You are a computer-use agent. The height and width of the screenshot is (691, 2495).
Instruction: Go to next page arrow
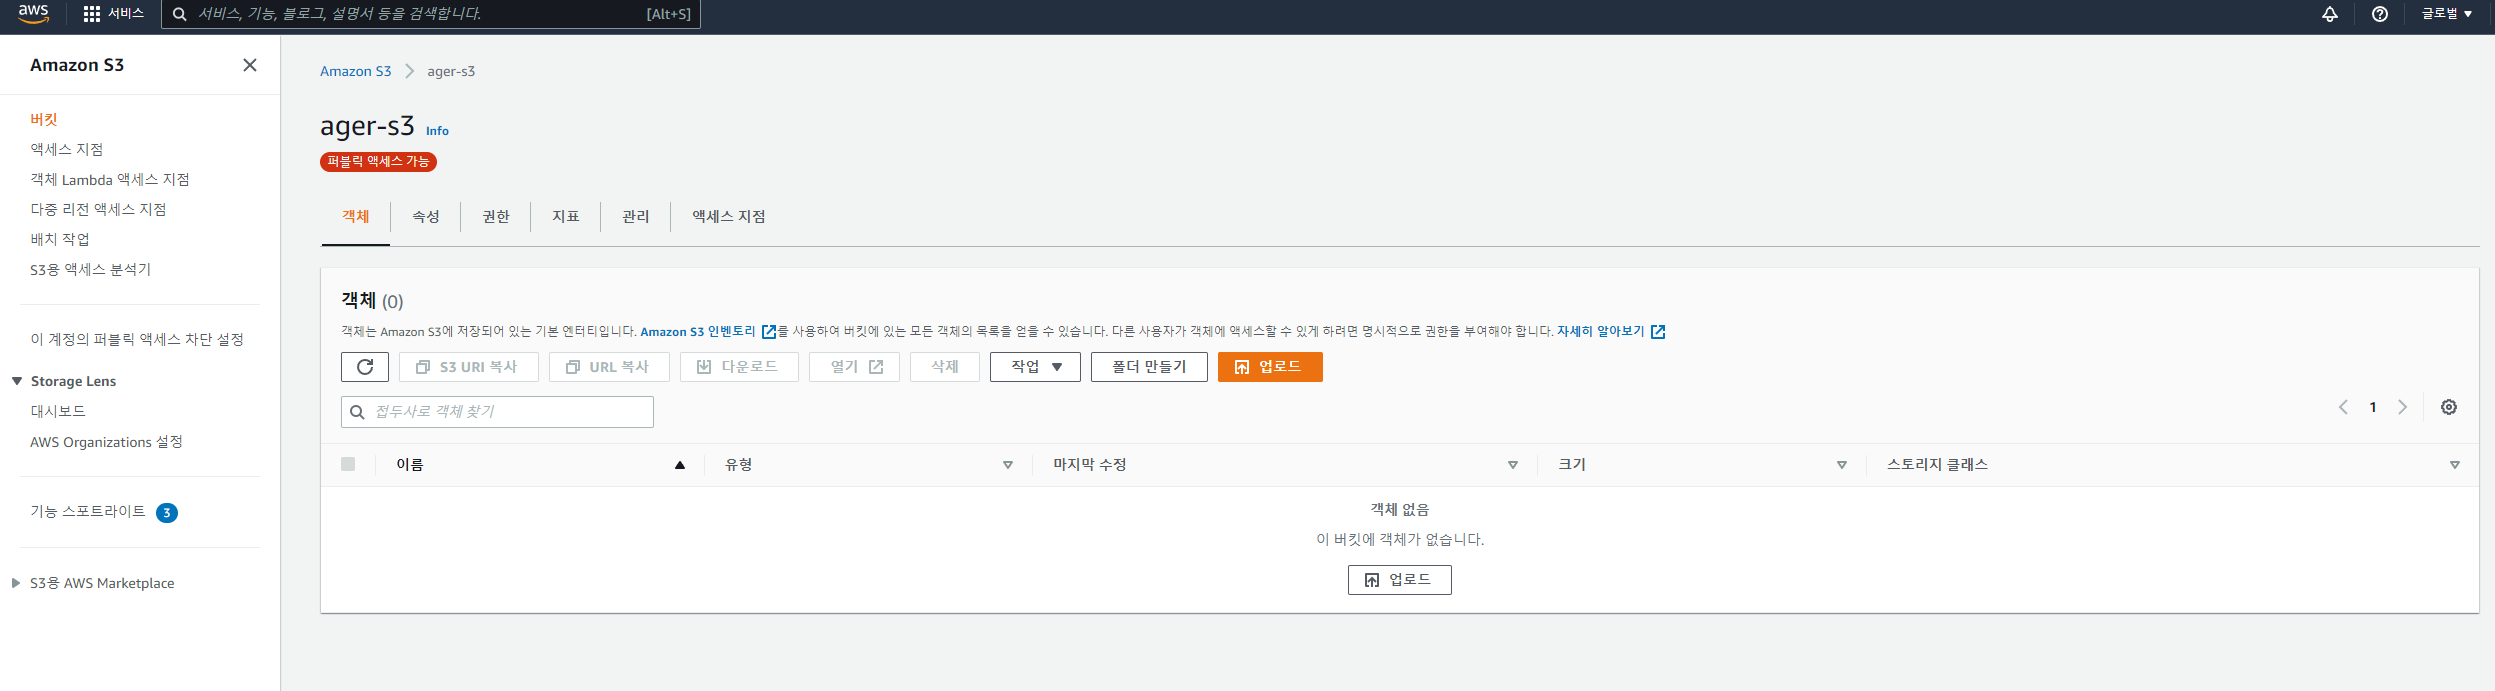tap(2402, 407)
